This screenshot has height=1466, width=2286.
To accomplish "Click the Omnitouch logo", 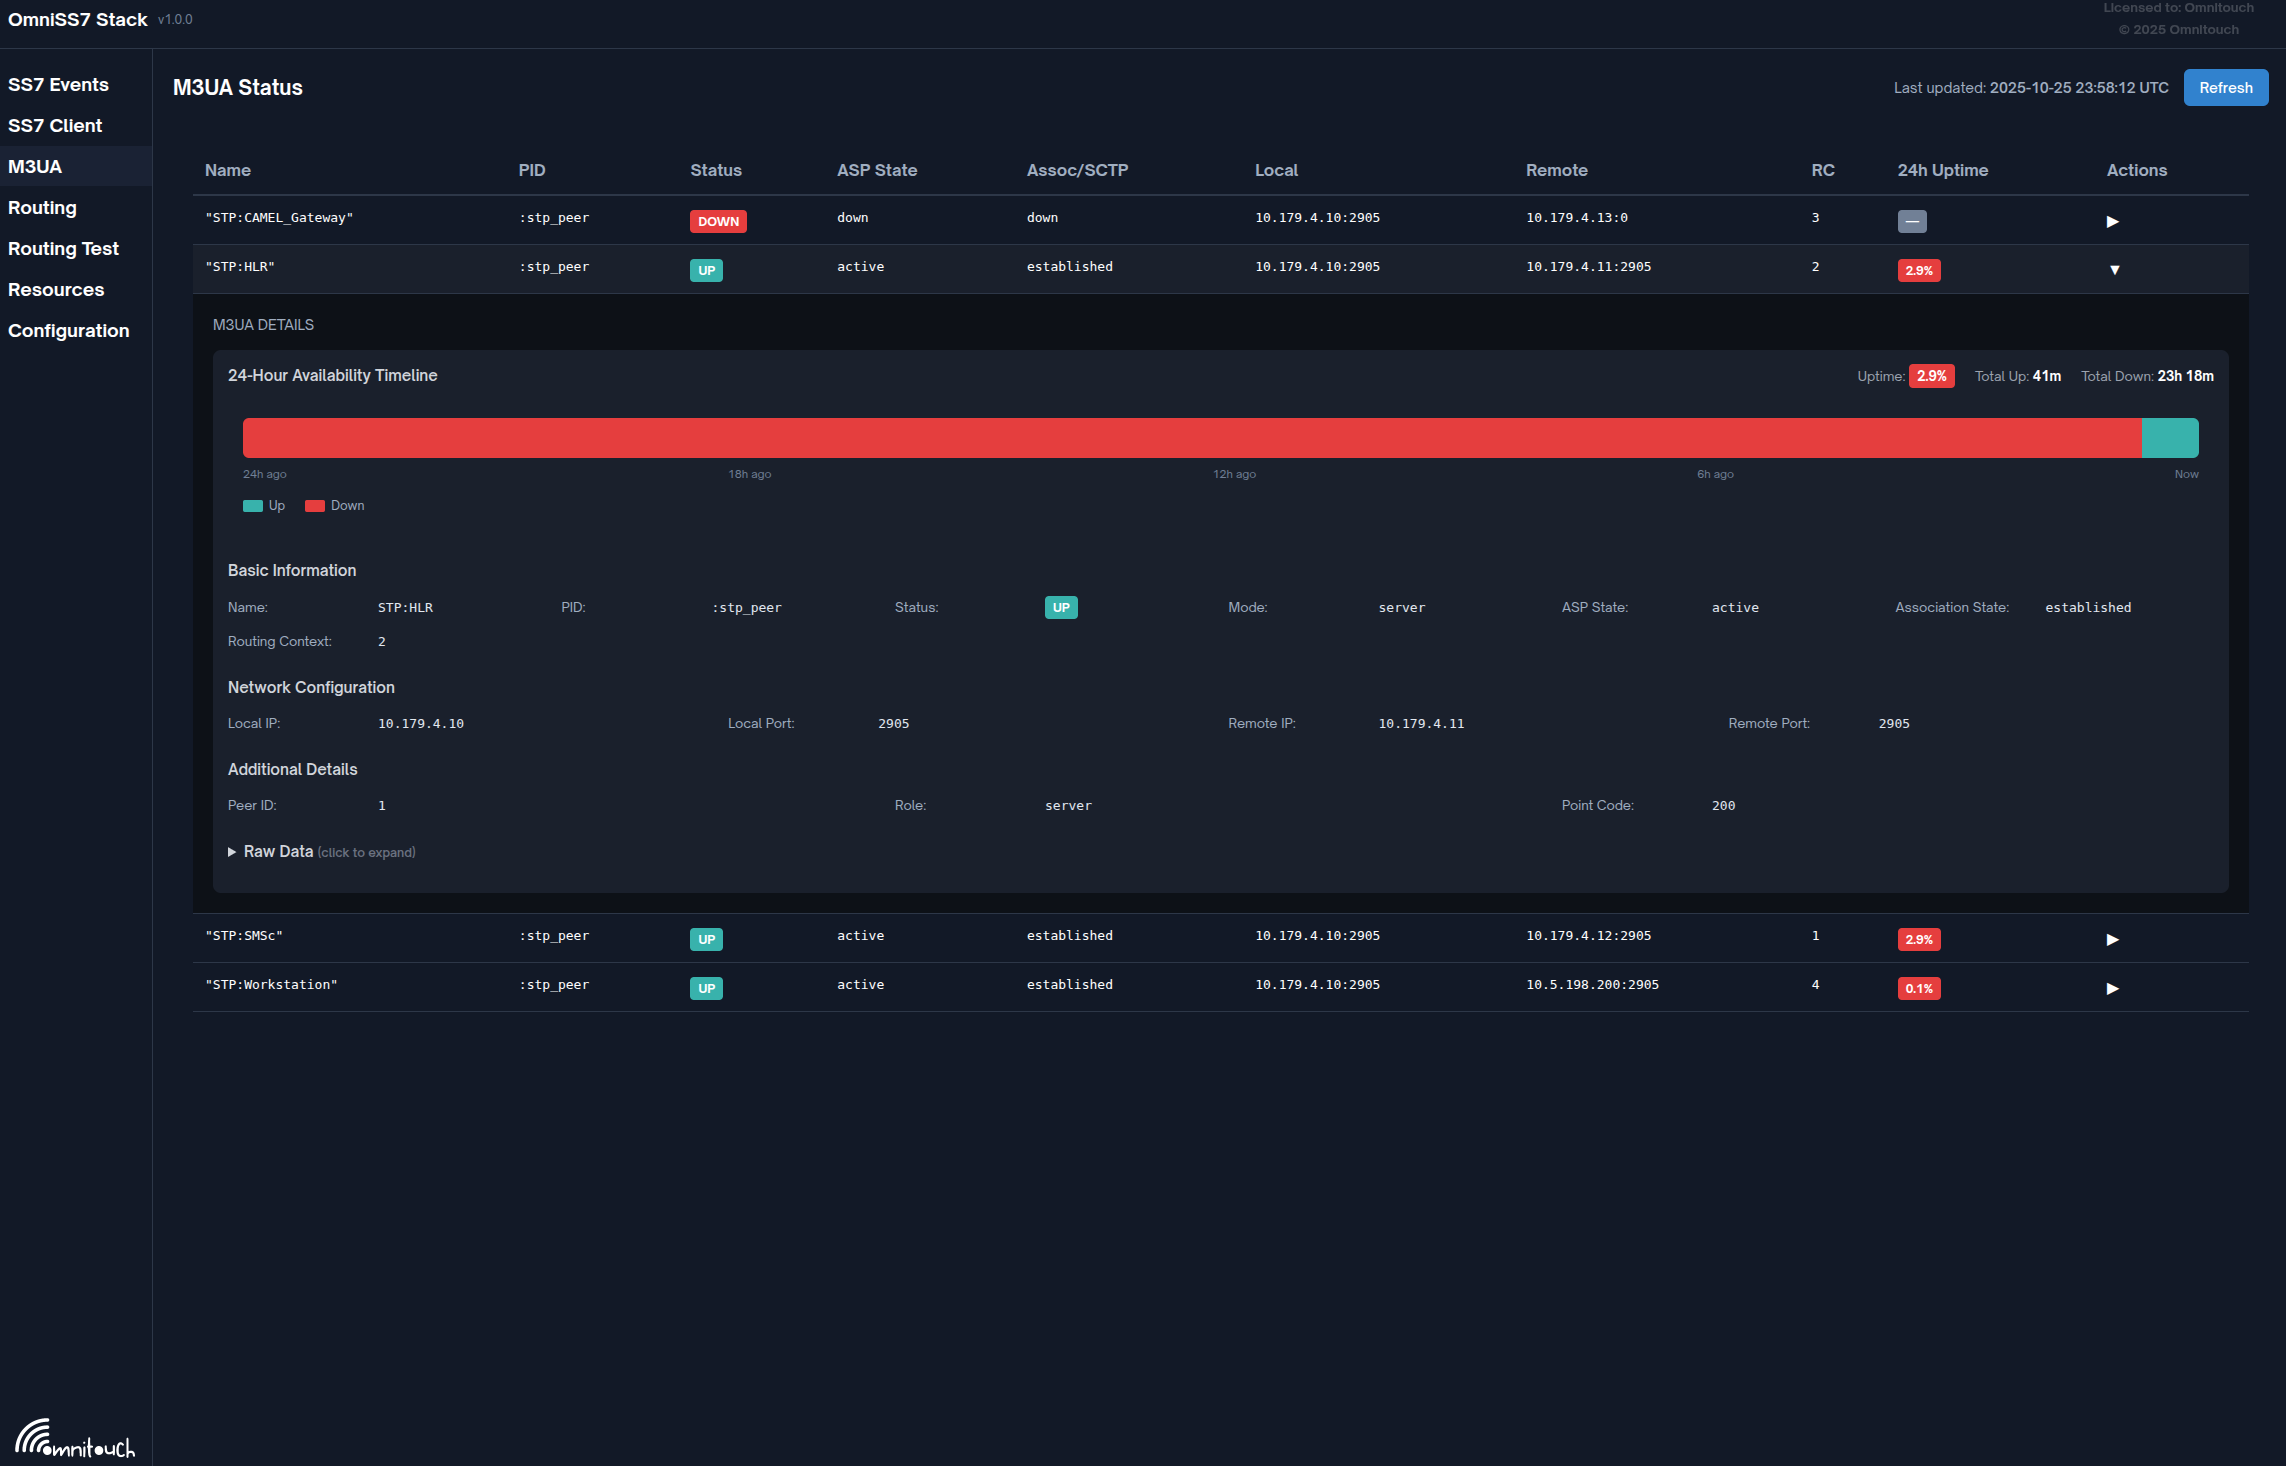I will [75, 1439].
